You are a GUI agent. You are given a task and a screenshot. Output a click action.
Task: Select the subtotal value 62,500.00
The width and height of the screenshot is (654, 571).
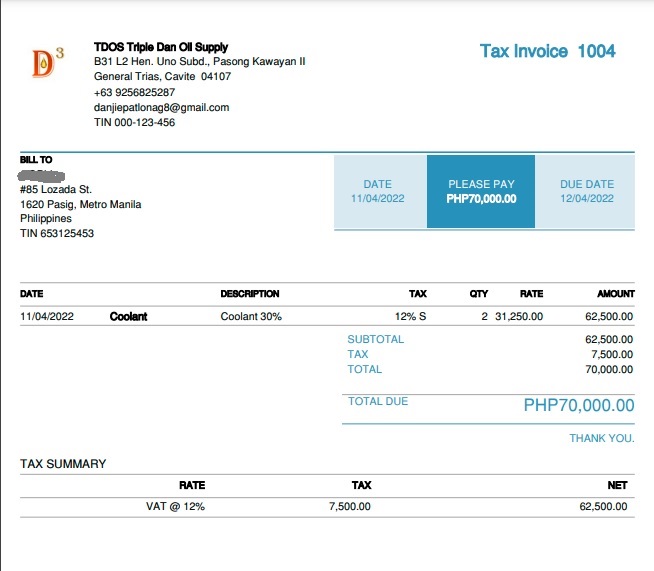(x=609, y=340)
